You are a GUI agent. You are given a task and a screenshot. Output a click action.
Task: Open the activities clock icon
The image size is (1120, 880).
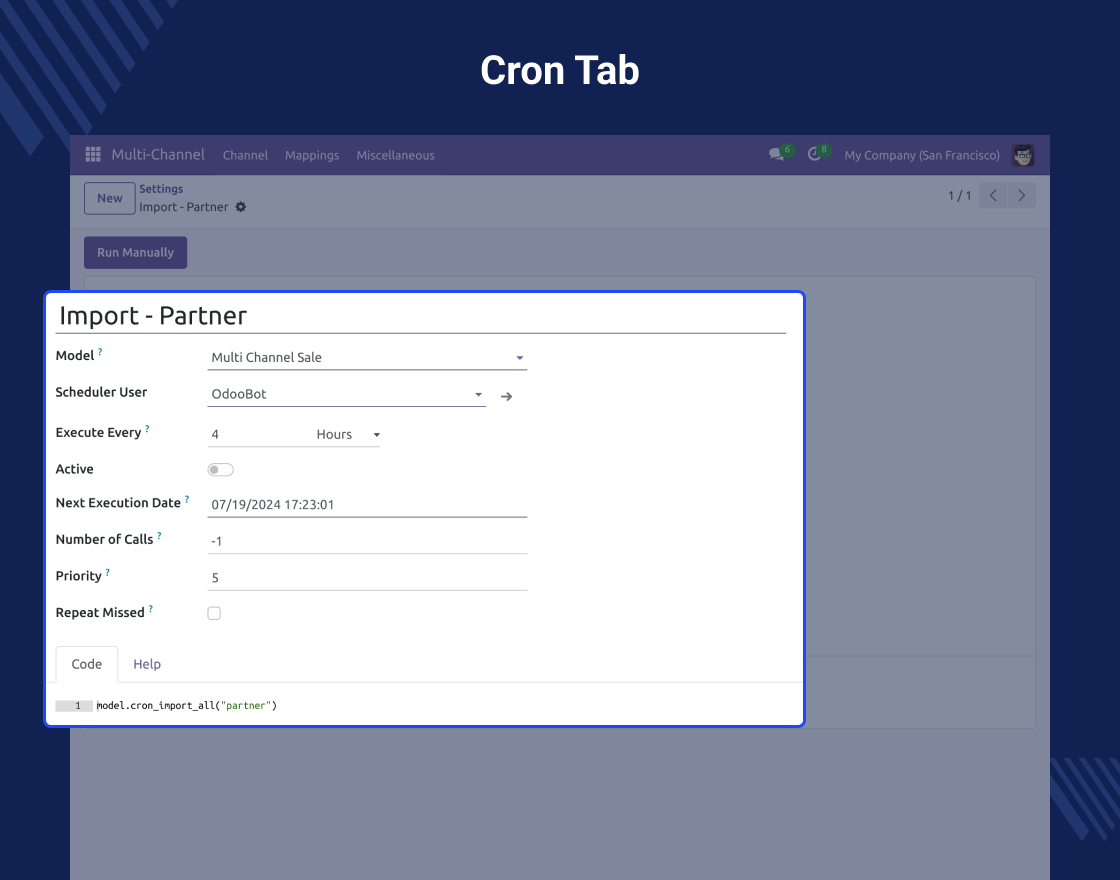point(814,154)
